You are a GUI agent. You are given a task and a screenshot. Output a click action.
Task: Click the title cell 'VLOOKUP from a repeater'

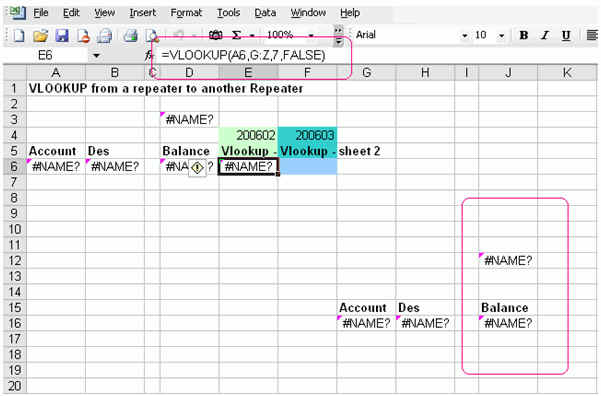coord(166,89)
